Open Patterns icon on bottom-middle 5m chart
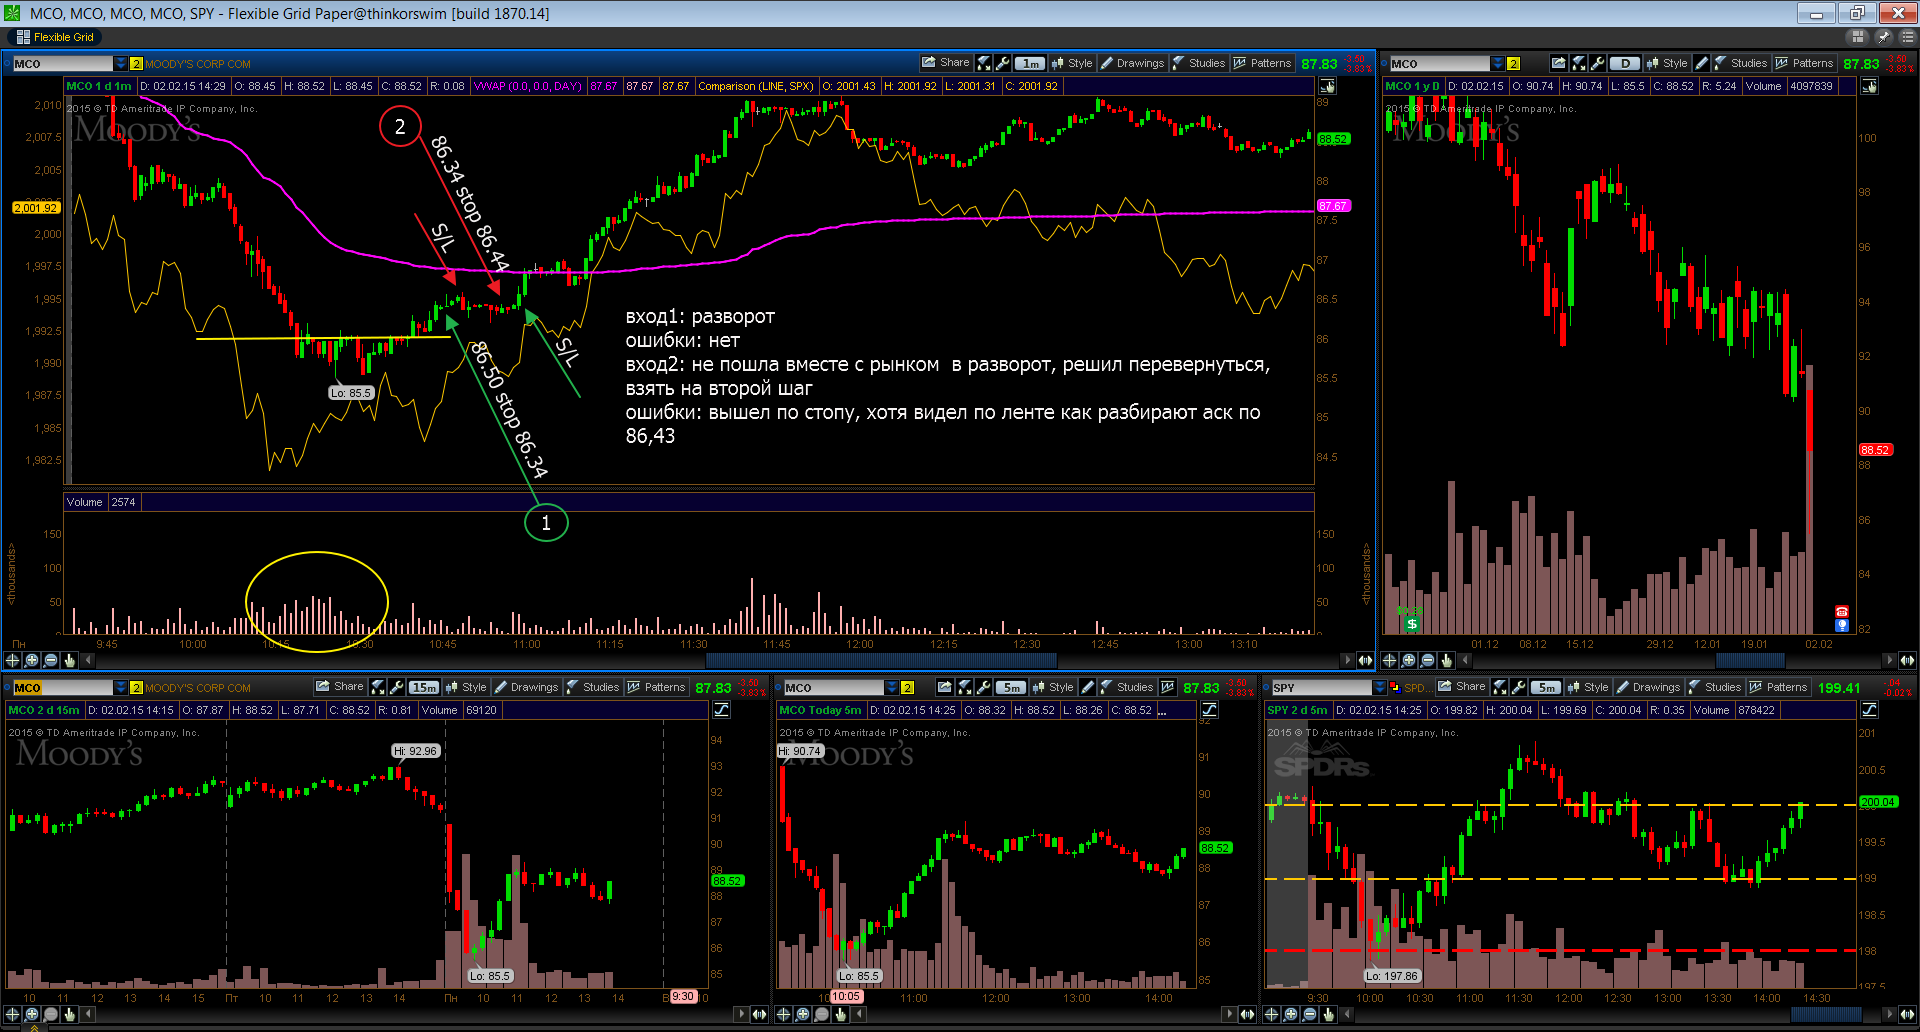 tap(1167, 687)
